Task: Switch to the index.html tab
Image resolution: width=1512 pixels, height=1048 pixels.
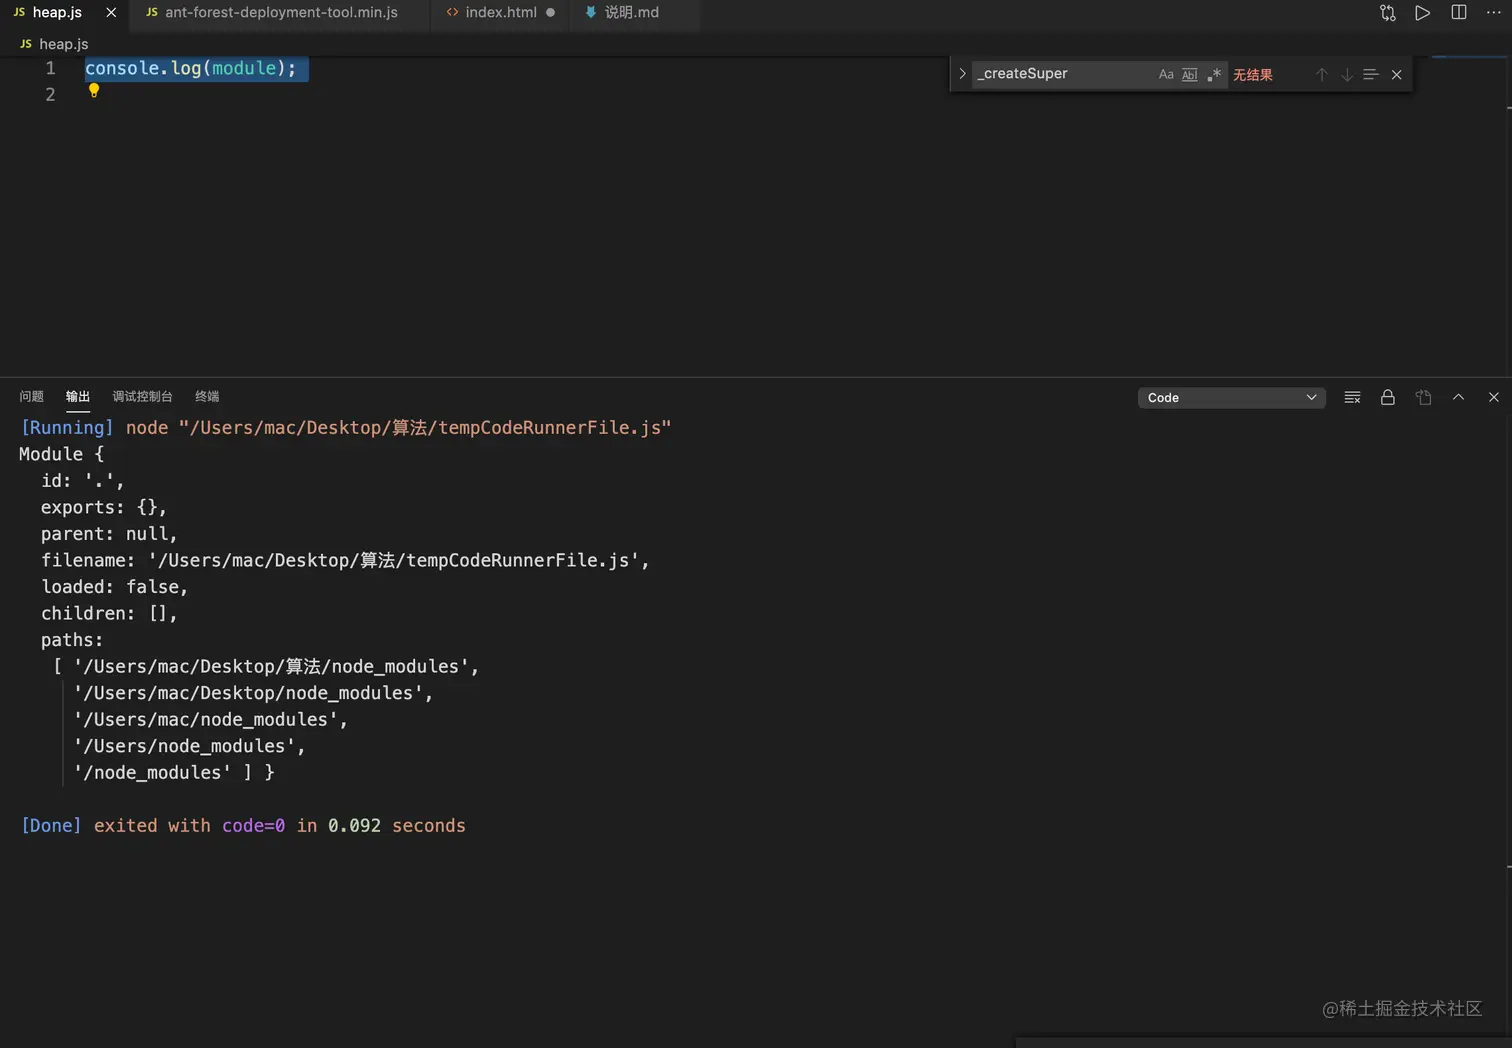Action: point(500,13)
